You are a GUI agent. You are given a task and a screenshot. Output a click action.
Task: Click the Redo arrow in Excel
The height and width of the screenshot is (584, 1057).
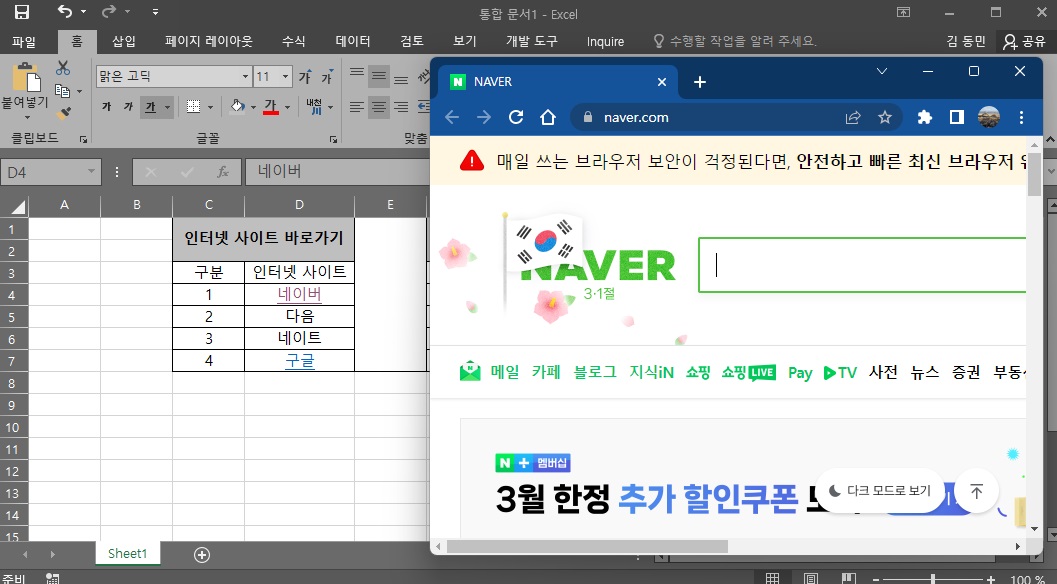pyautogui.click(x=109, y=11)
